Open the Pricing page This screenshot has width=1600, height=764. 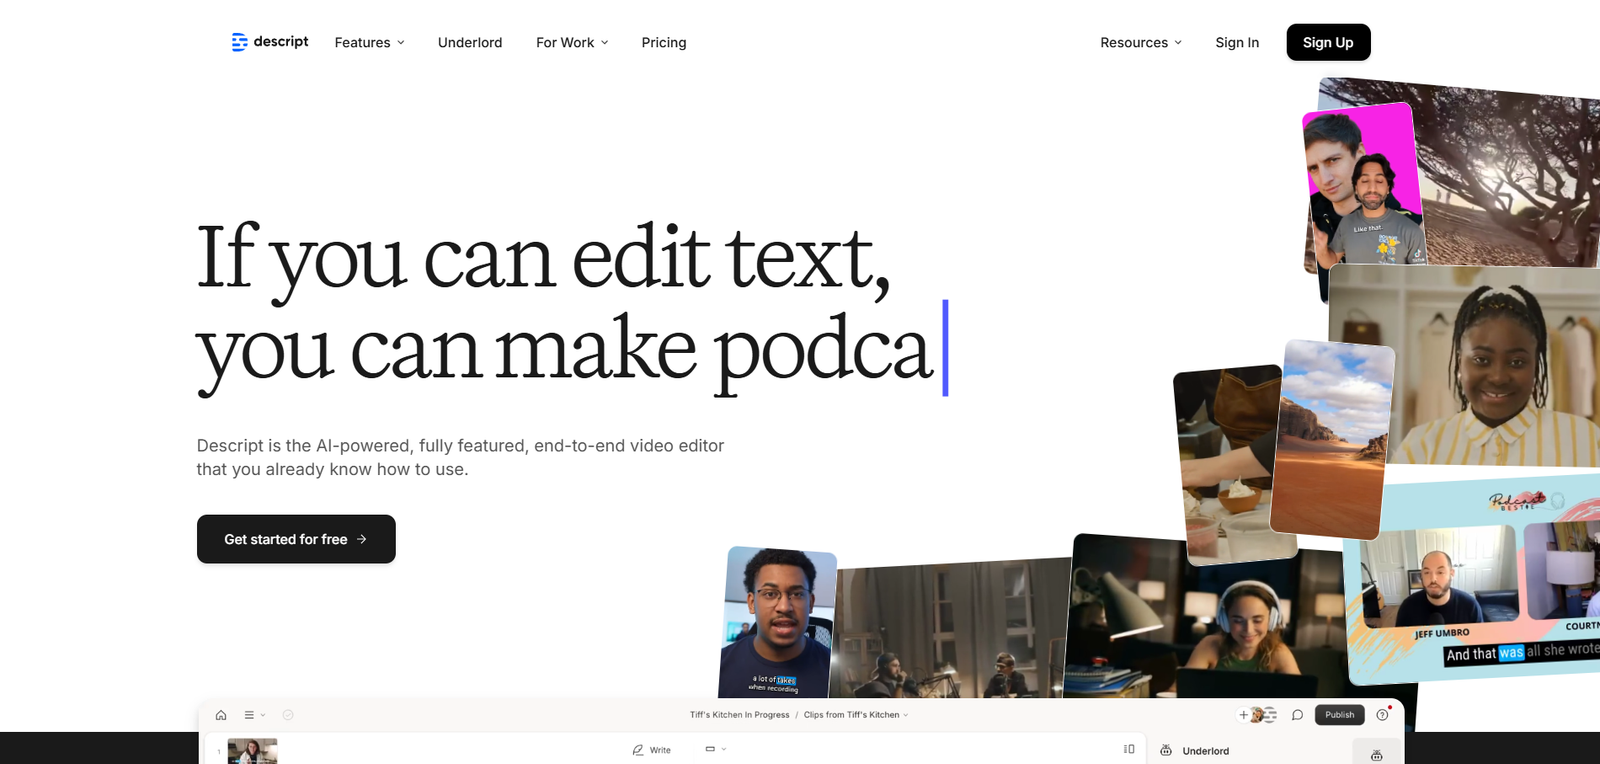(664, 42)
